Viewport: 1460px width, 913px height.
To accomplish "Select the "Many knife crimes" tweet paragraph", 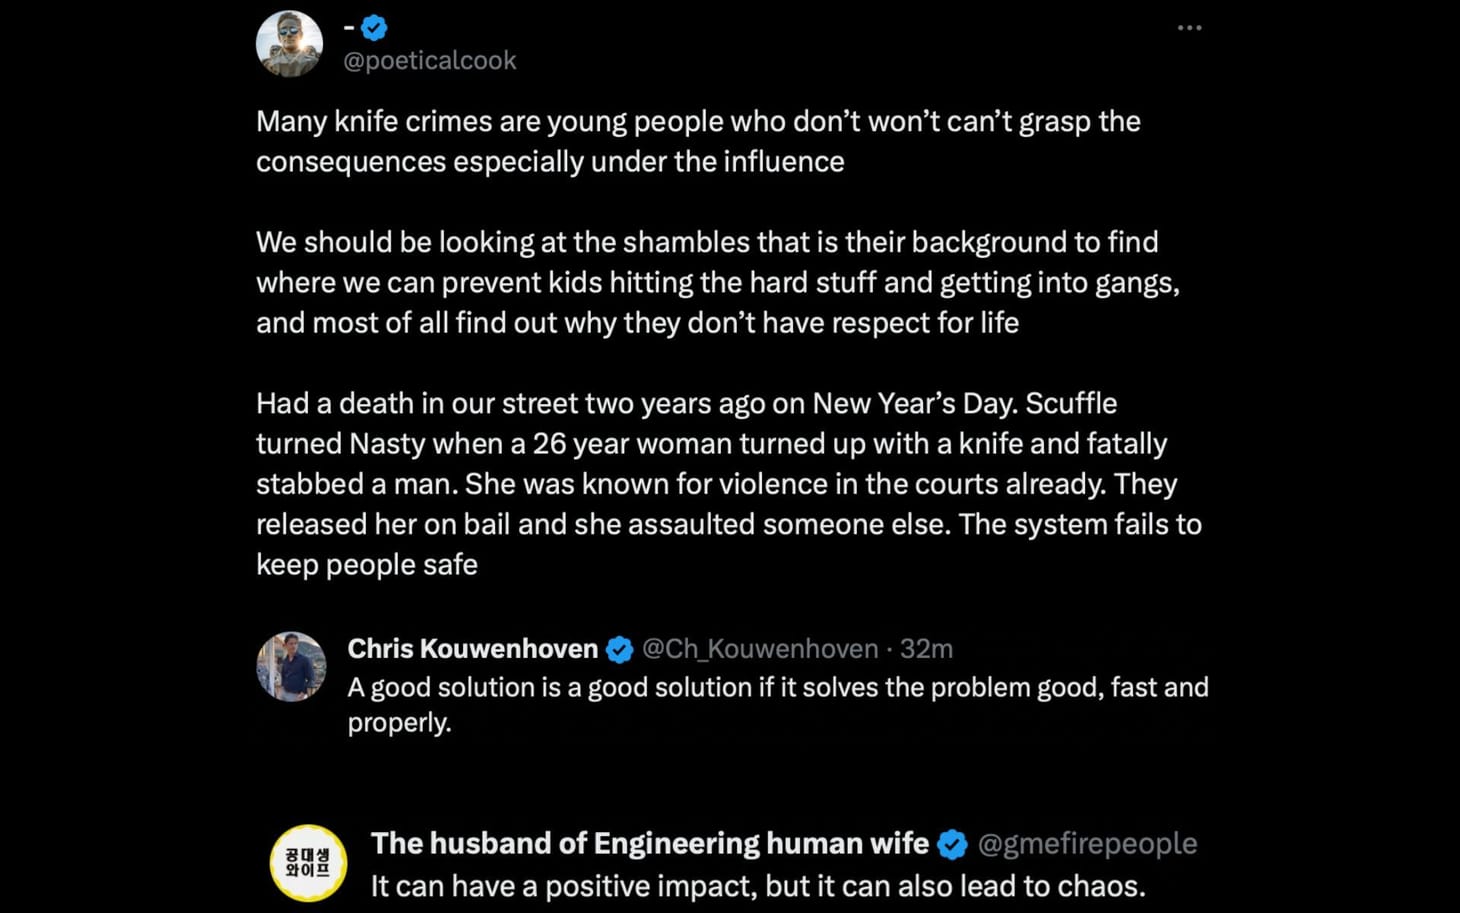I will [x=698, y=141].
